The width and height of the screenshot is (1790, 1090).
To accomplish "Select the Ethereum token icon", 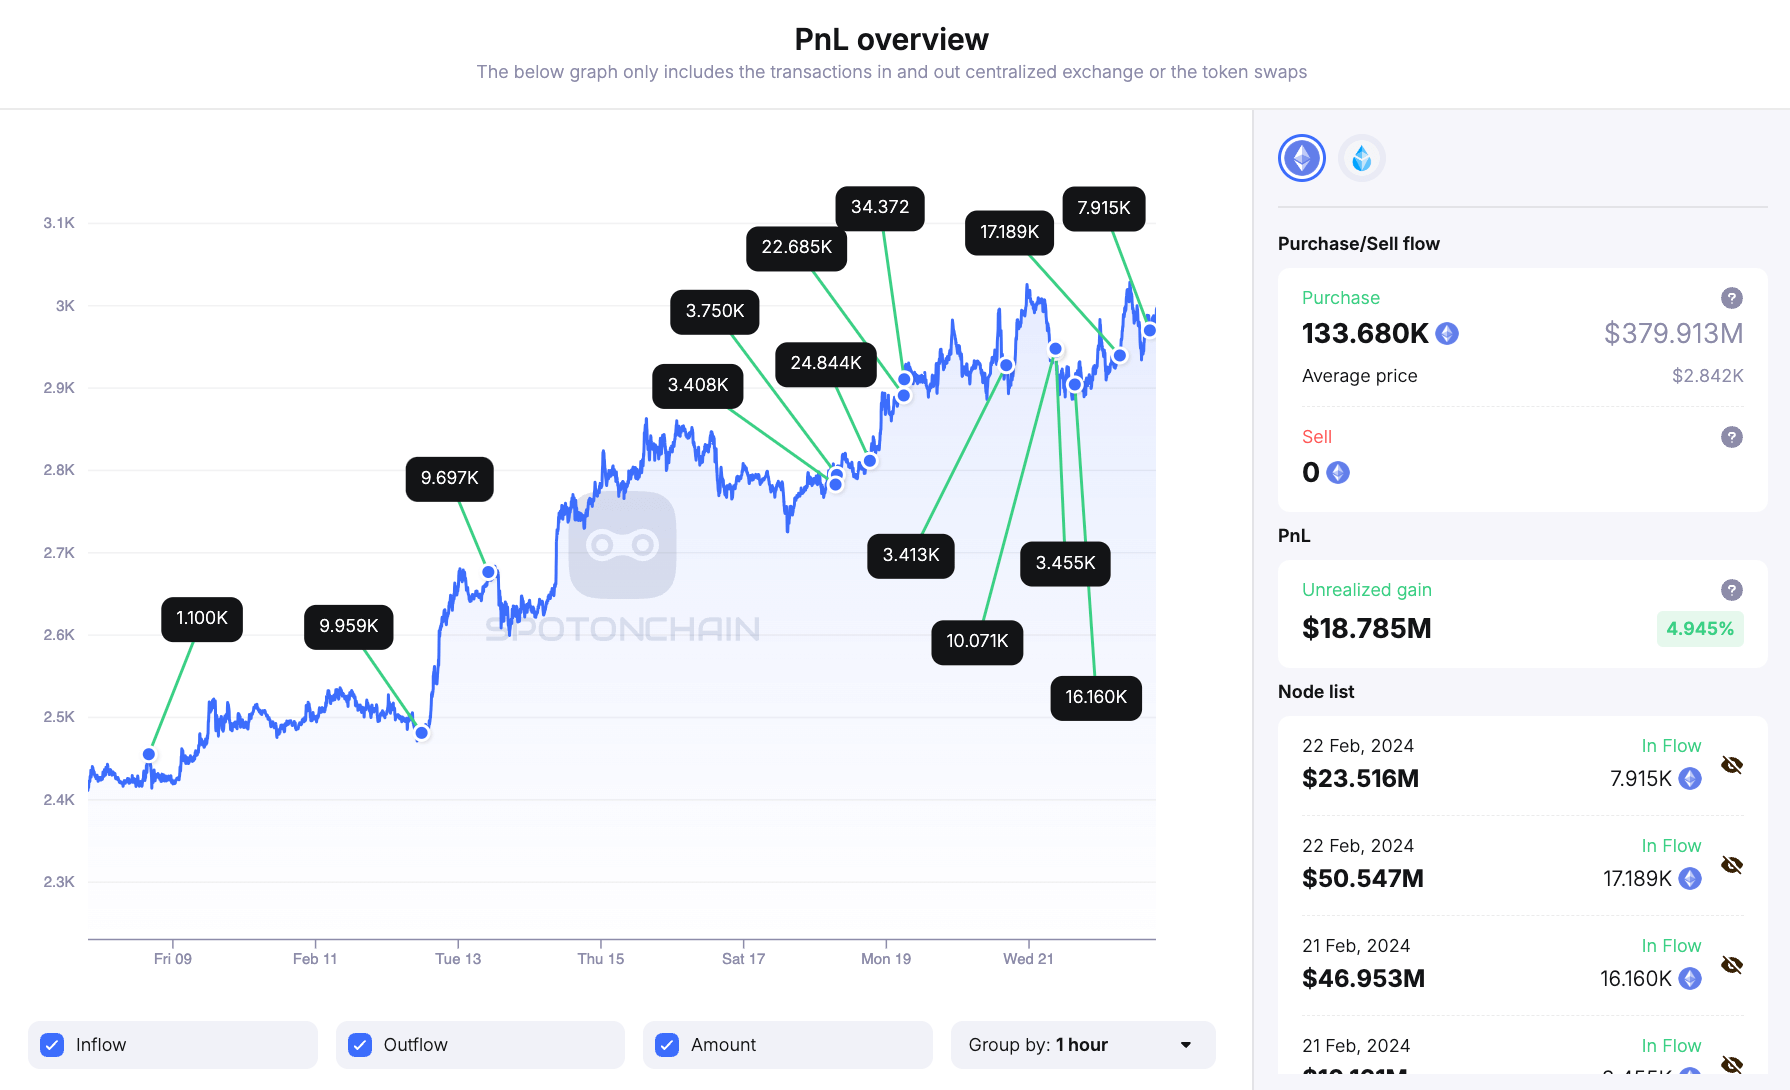I will 1301,158.
